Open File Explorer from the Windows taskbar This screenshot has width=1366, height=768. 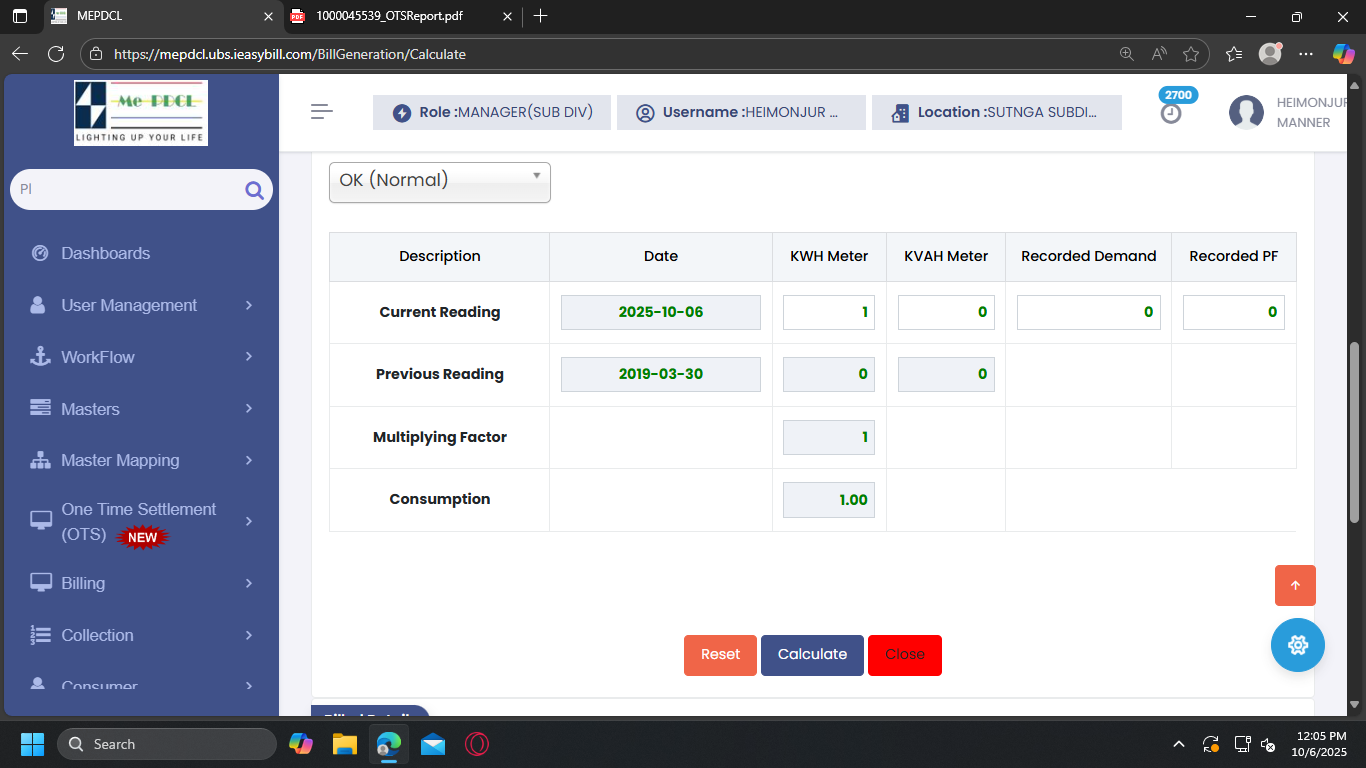345,744
